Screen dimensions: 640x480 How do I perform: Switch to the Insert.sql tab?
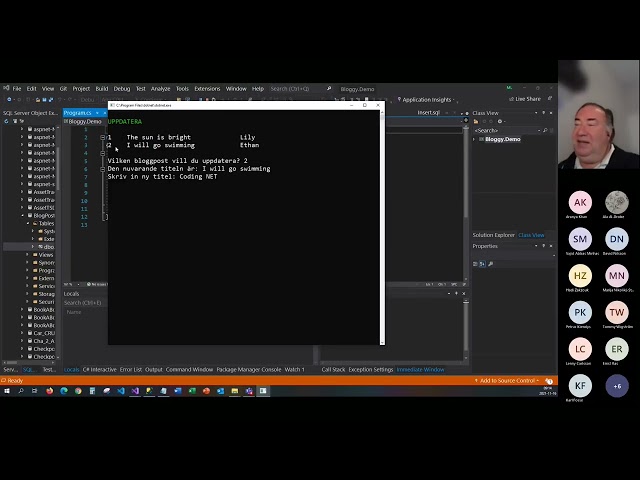[x=429, y=113]
